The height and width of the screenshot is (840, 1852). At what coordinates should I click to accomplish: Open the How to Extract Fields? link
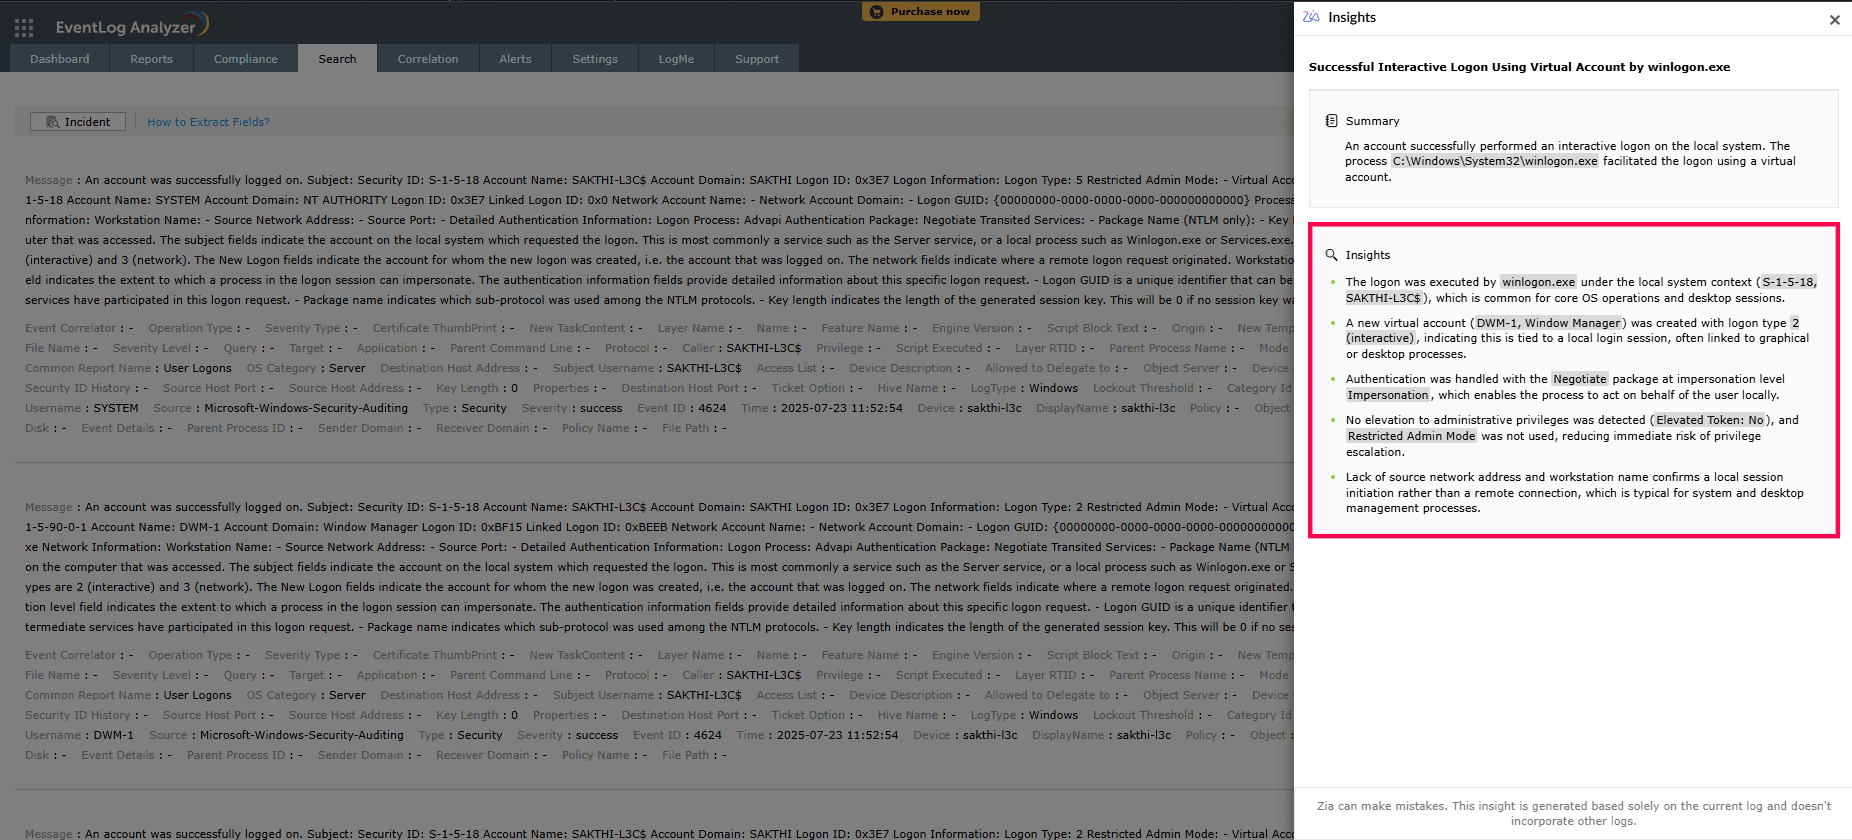pos(208,122)
